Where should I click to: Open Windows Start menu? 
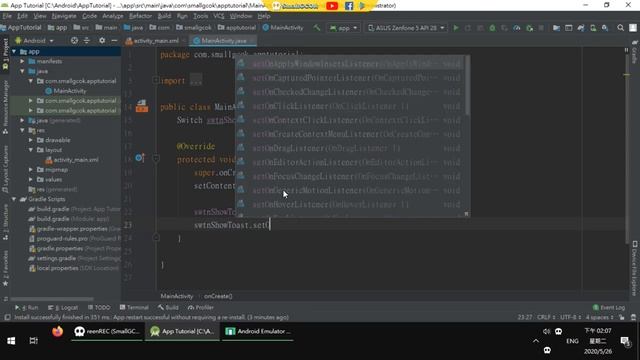11,340
